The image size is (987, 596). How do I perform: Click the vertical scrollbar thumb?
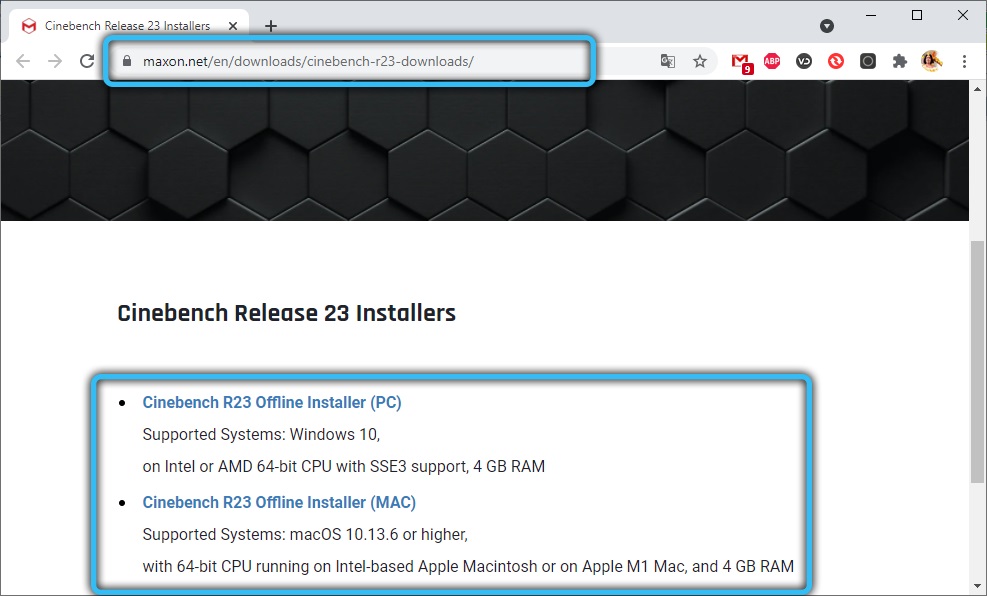click(x=977, y=360)
